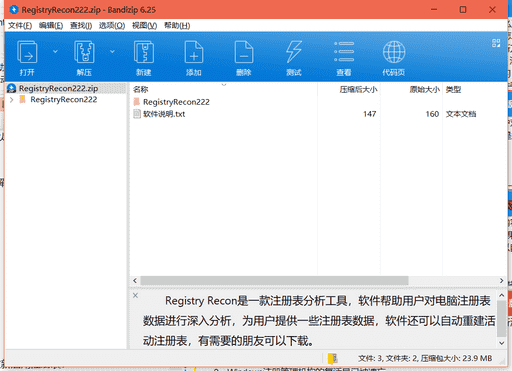512x371 pixels.
Task: Maximize the Bandizip window
Action: point(463,10)
